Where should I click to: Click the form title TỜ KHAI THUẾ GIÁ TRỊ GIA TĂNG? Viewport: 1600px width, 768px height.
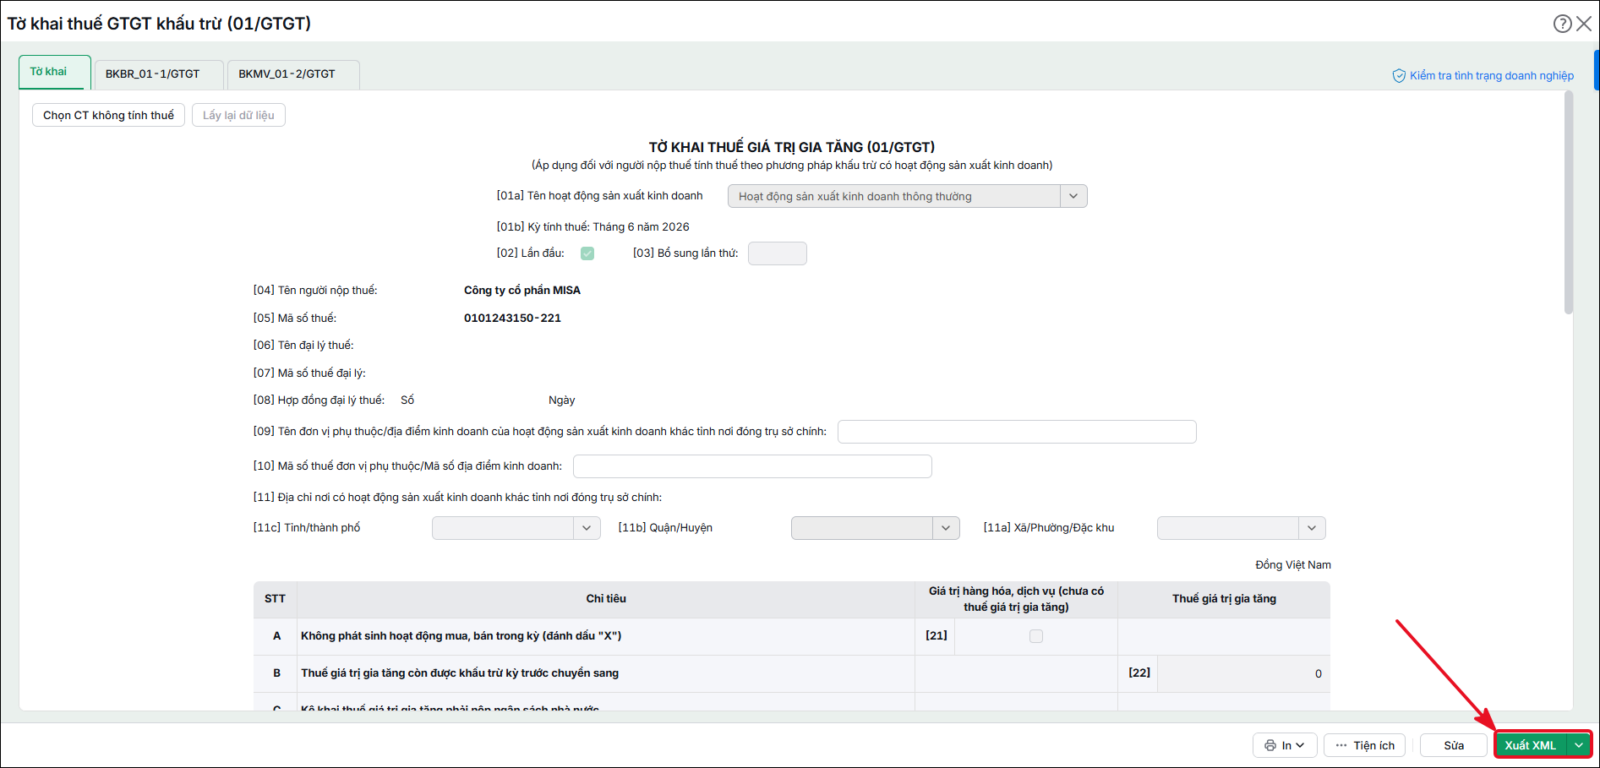(792, 147)
